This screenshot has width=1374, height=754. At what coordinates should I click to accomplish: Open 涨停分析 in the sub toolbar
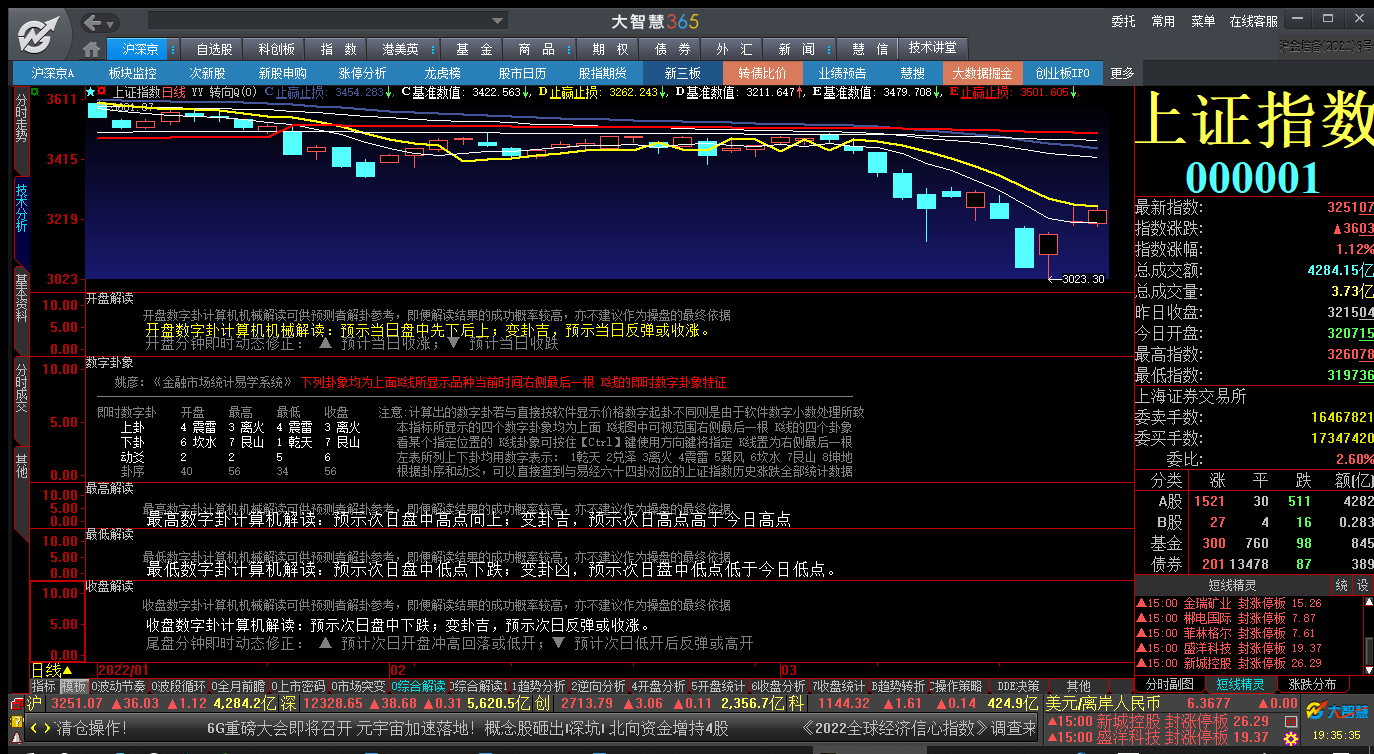tap(362, 73)
